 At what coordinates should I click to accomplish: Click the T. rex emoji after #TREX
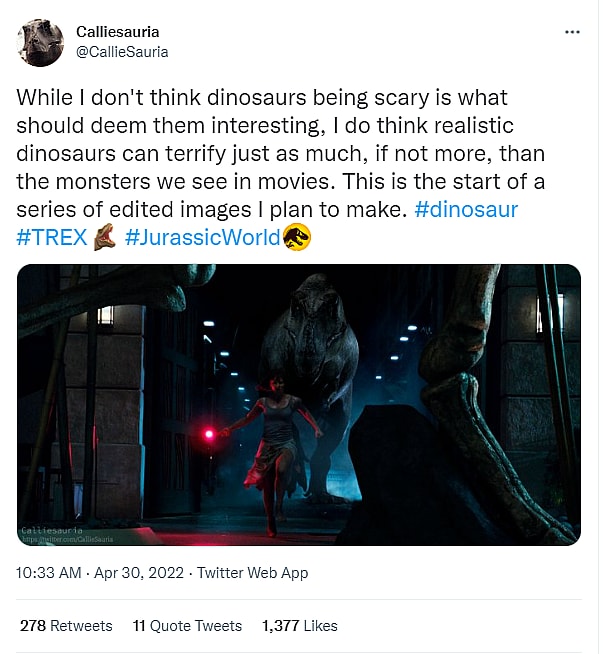[105, 238]
